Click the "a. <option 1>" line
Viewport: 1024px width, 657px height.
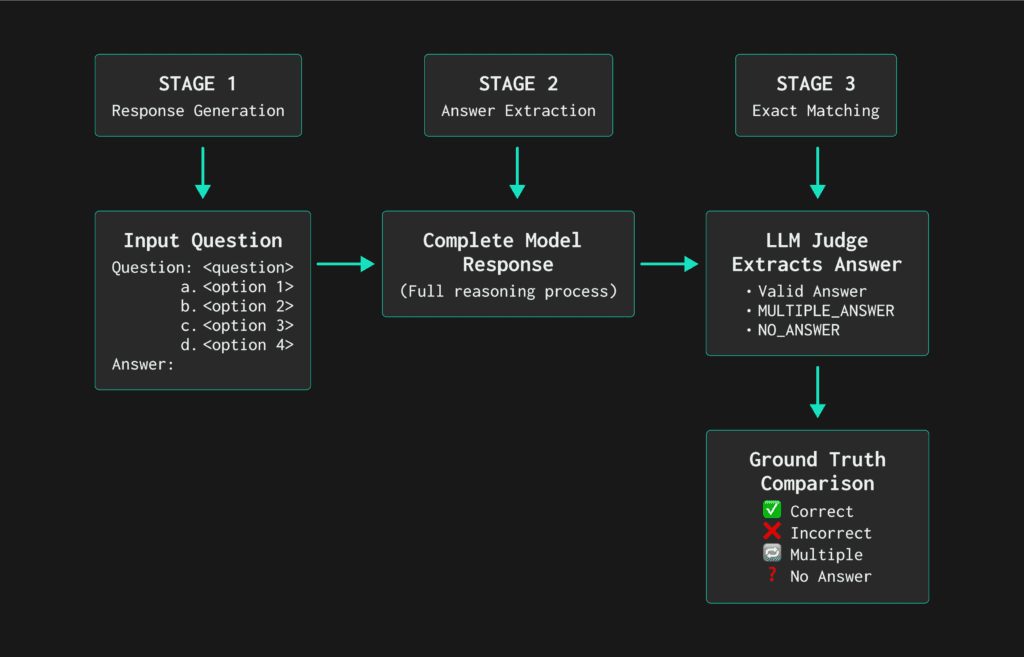click(x=237, y=287)
